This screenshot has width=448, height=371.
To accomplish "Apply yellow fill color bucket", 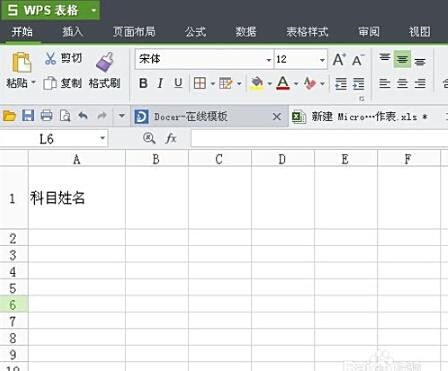I will click(x=257, y=83).
